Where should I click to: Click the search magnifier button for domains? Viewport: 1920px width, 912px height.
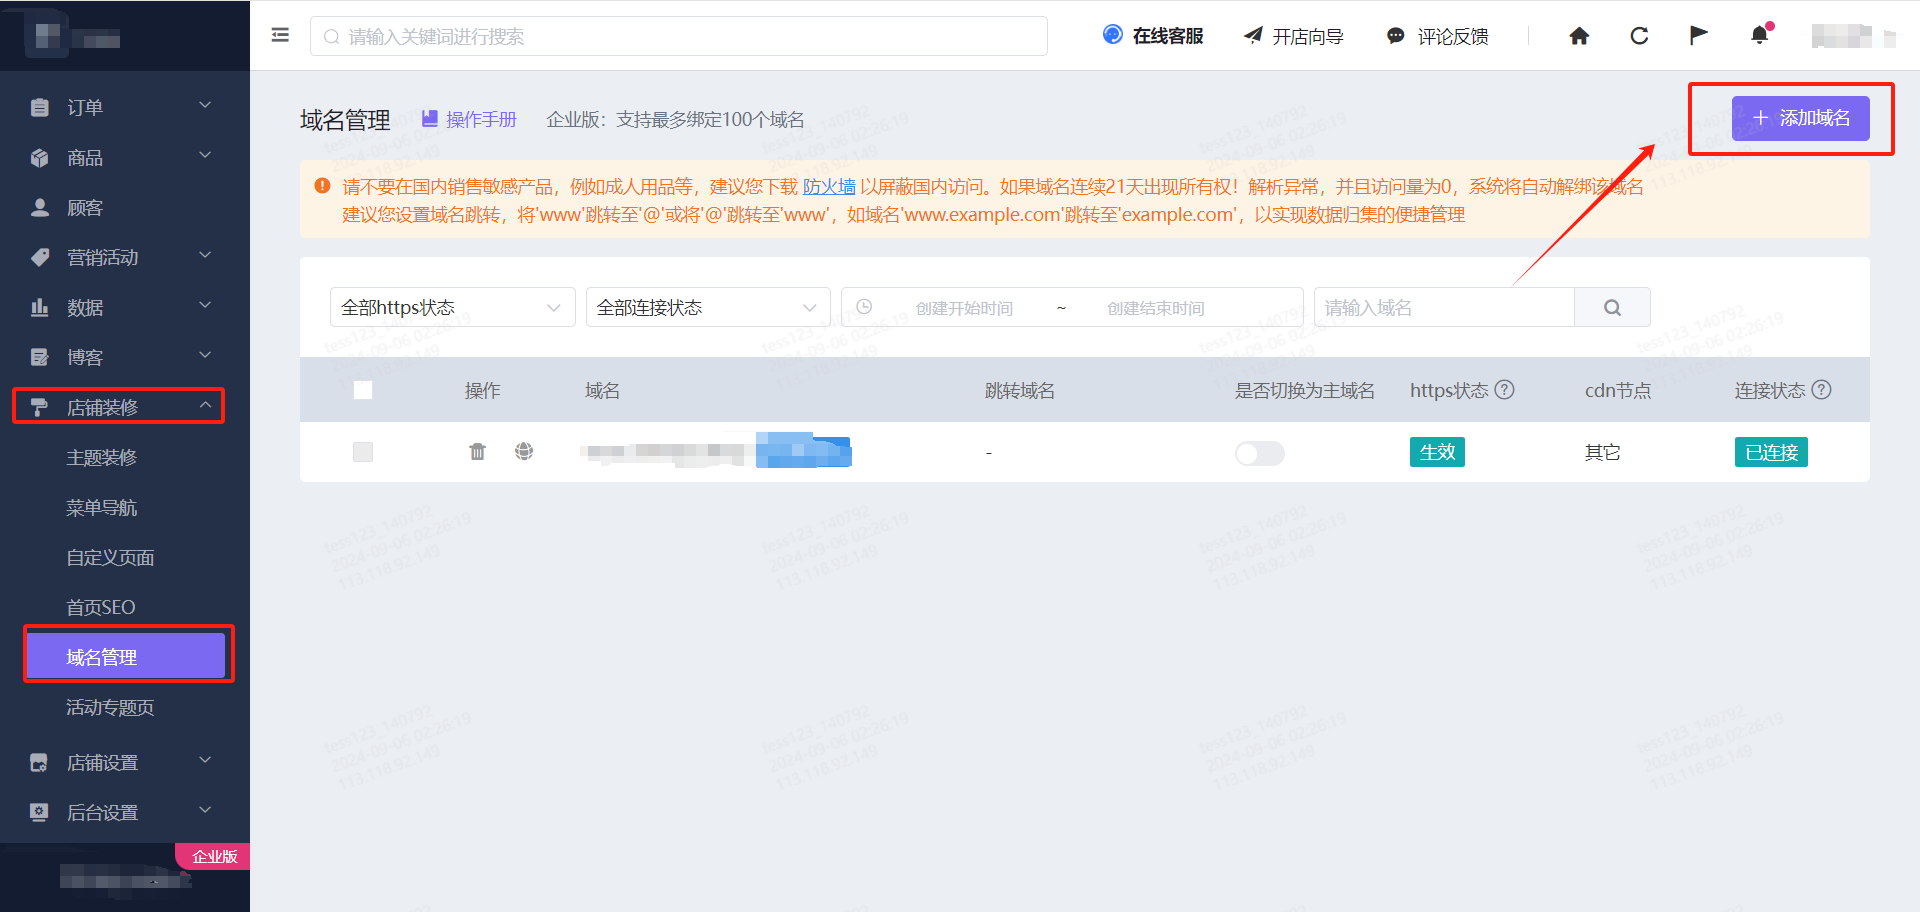pos(1612,307)
